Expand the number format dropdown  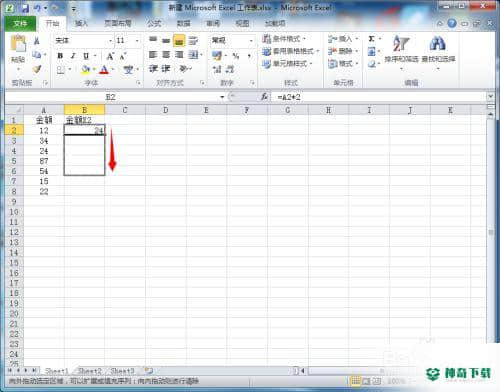(x=251, y=41)
